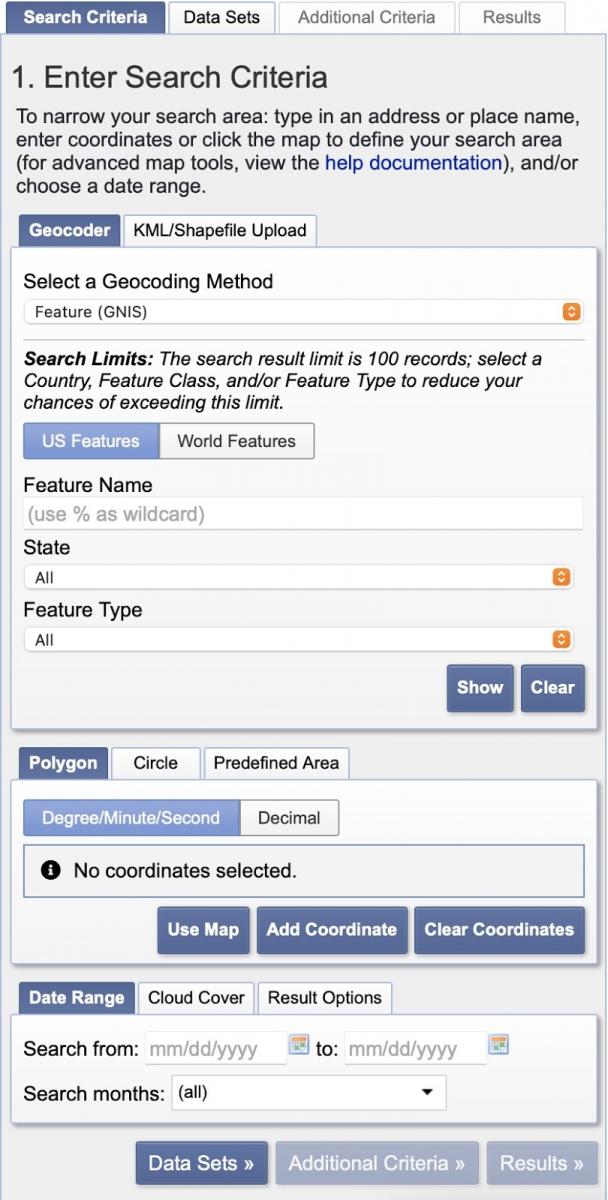This screenshot has height=1200, width=608.
Task: Click the info icon beside No coordinates
Action: point(51,871)
